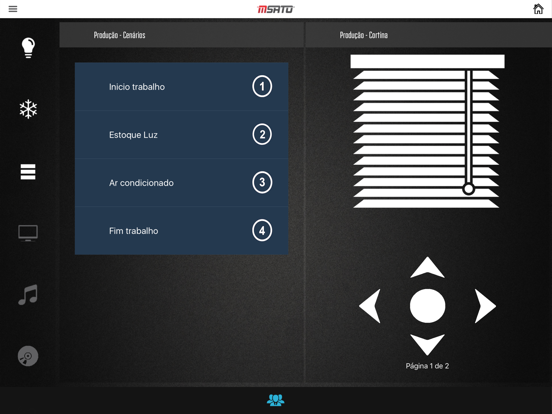Tap the blue users group icon
Viewport: 552px width, 414px height.
point(276,400)
